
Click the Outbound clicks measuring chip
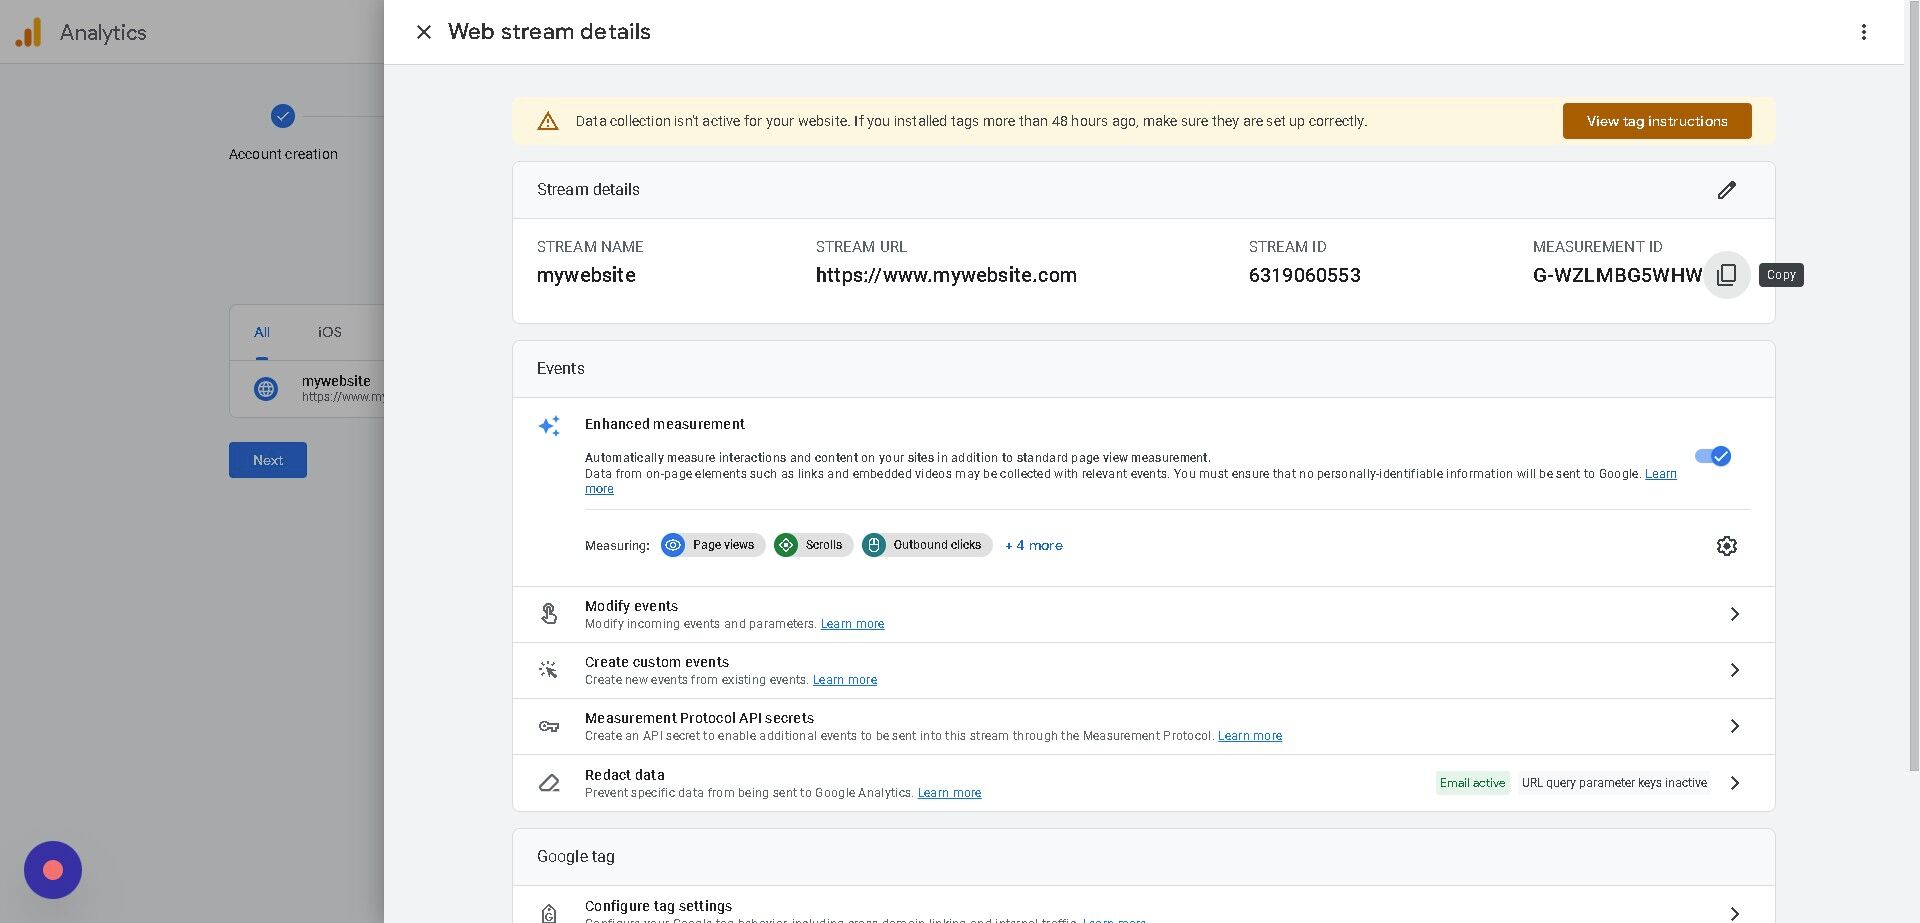pos(926,545)
